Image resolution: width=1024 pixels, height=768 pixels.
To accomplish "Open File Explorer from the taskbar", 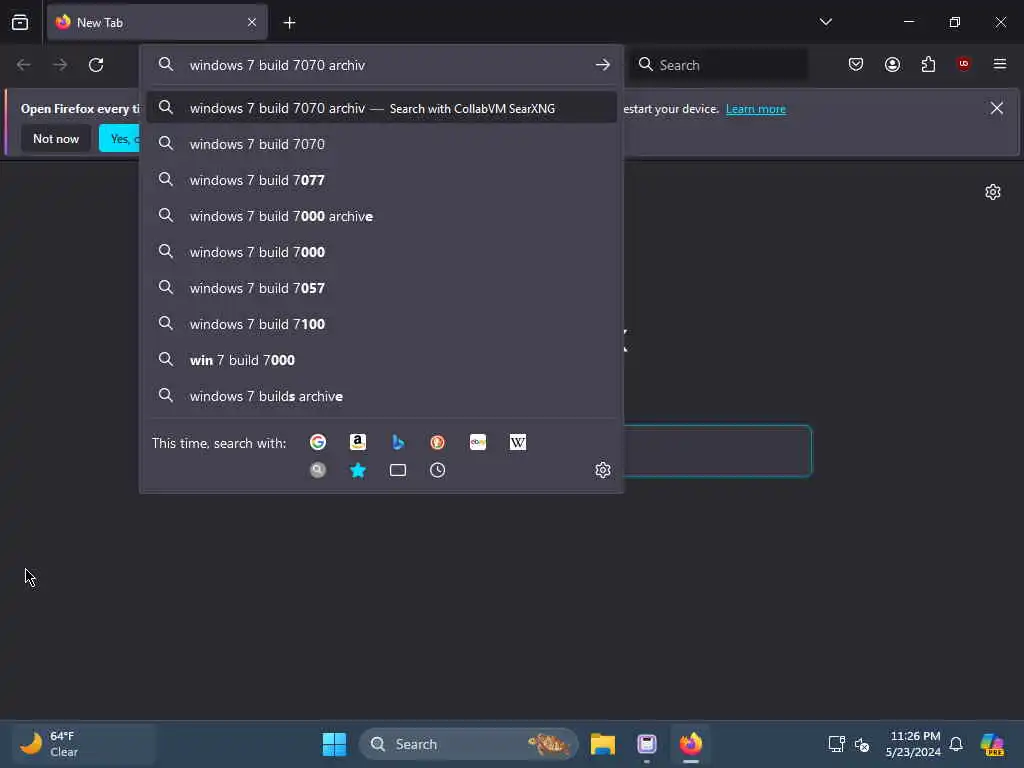I will [603, 744].
